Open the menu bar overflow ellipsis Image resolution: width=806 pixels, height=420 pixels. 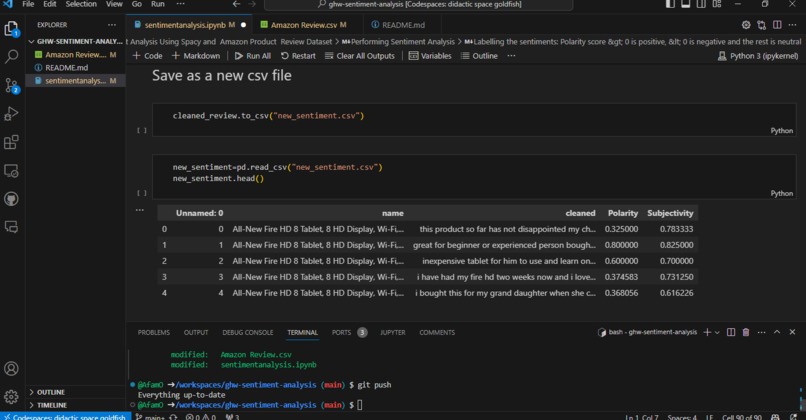180,4
